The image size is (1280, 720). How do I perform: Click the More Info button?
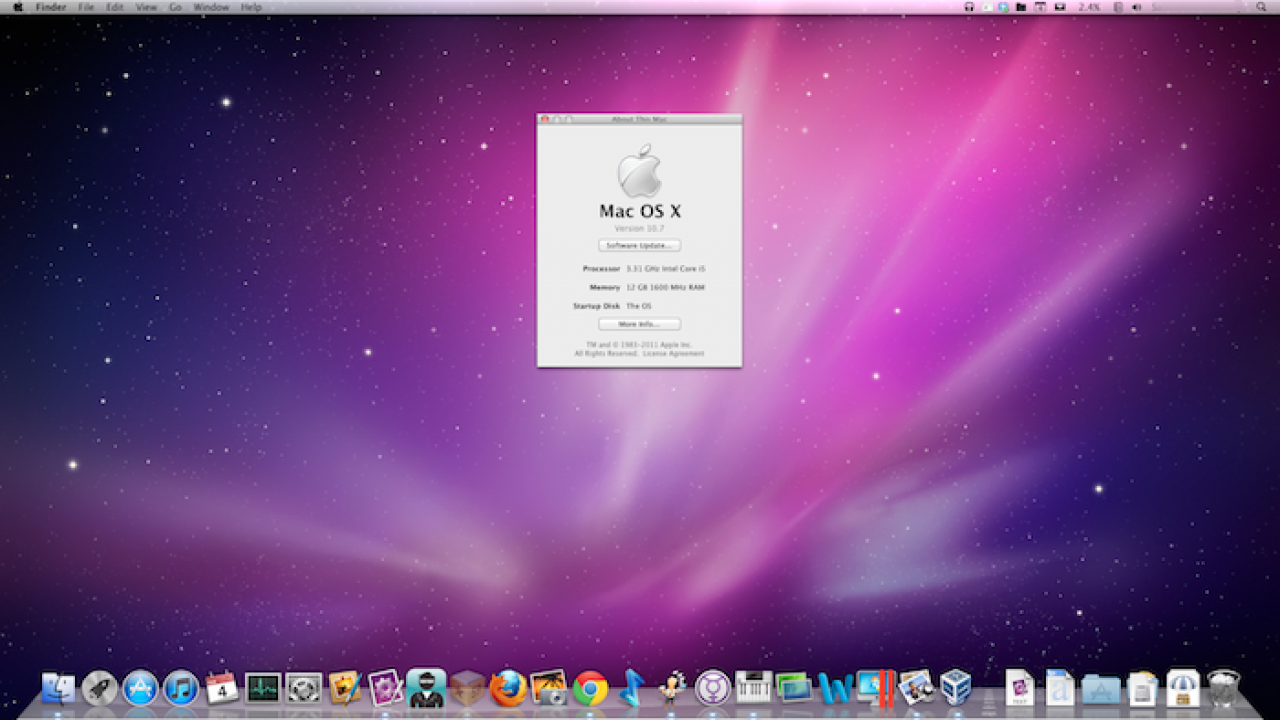[640, 324]
